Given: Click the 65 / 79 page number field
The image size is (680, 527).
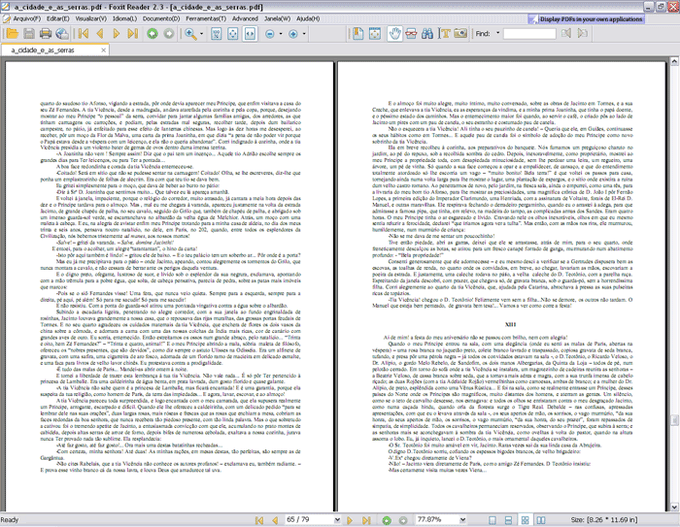Looking at the screenshot, I should (x=309, y=520).
